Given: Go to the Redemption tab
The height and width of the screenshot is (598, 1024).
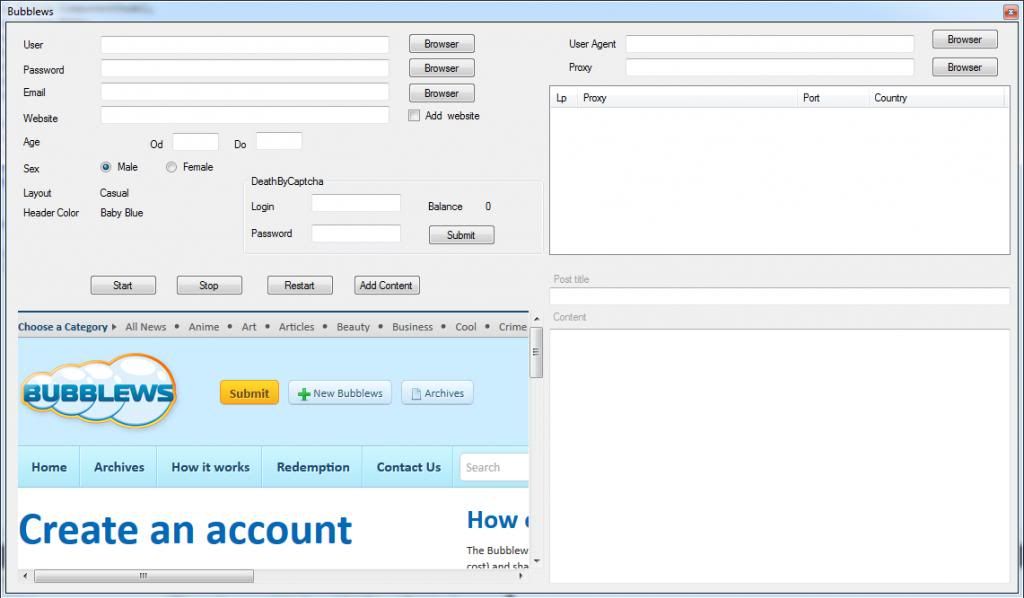Looking at the screenshot, I should (x=313, y=467).
